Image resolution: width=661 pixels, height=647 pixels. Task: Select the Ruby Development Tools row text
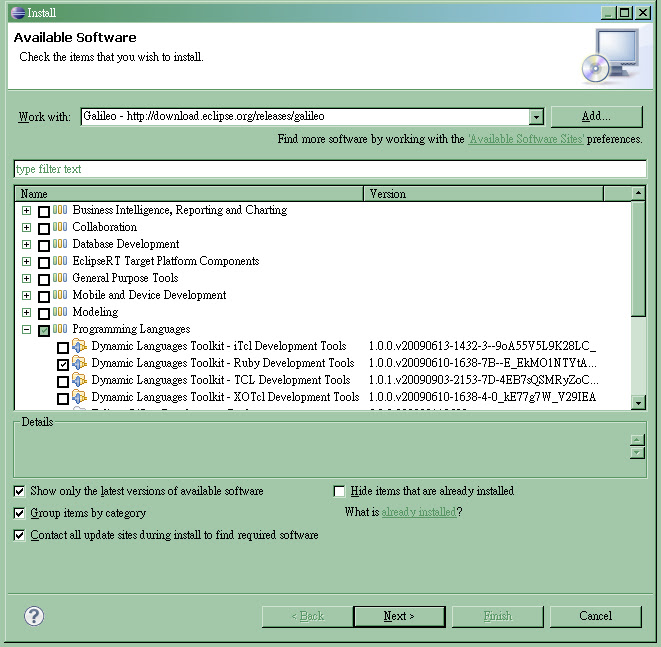pos(223,363)
